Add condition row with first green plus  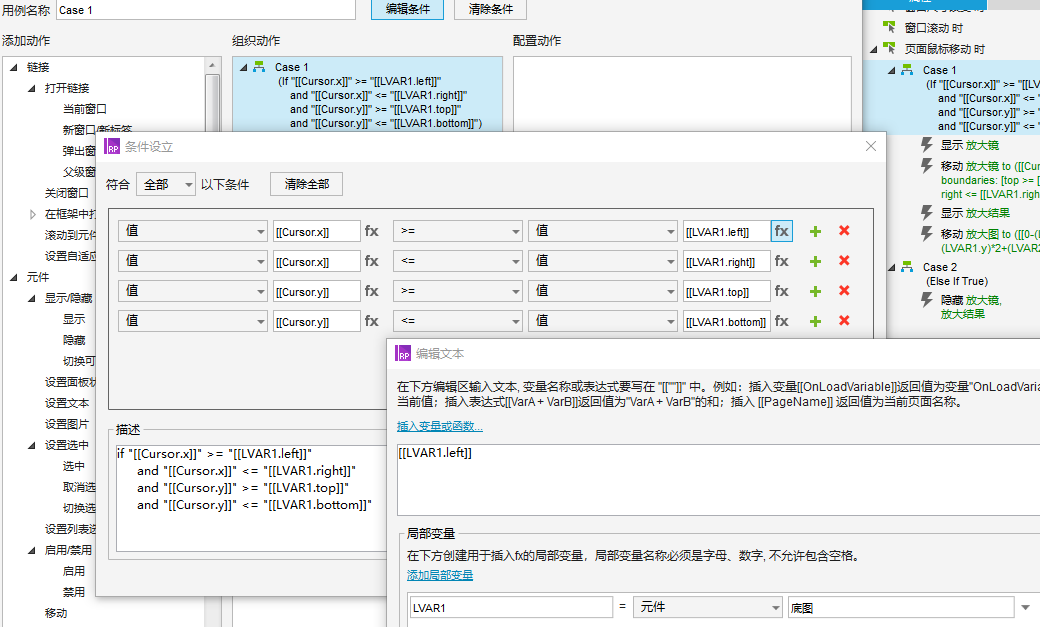pos(815,231)
